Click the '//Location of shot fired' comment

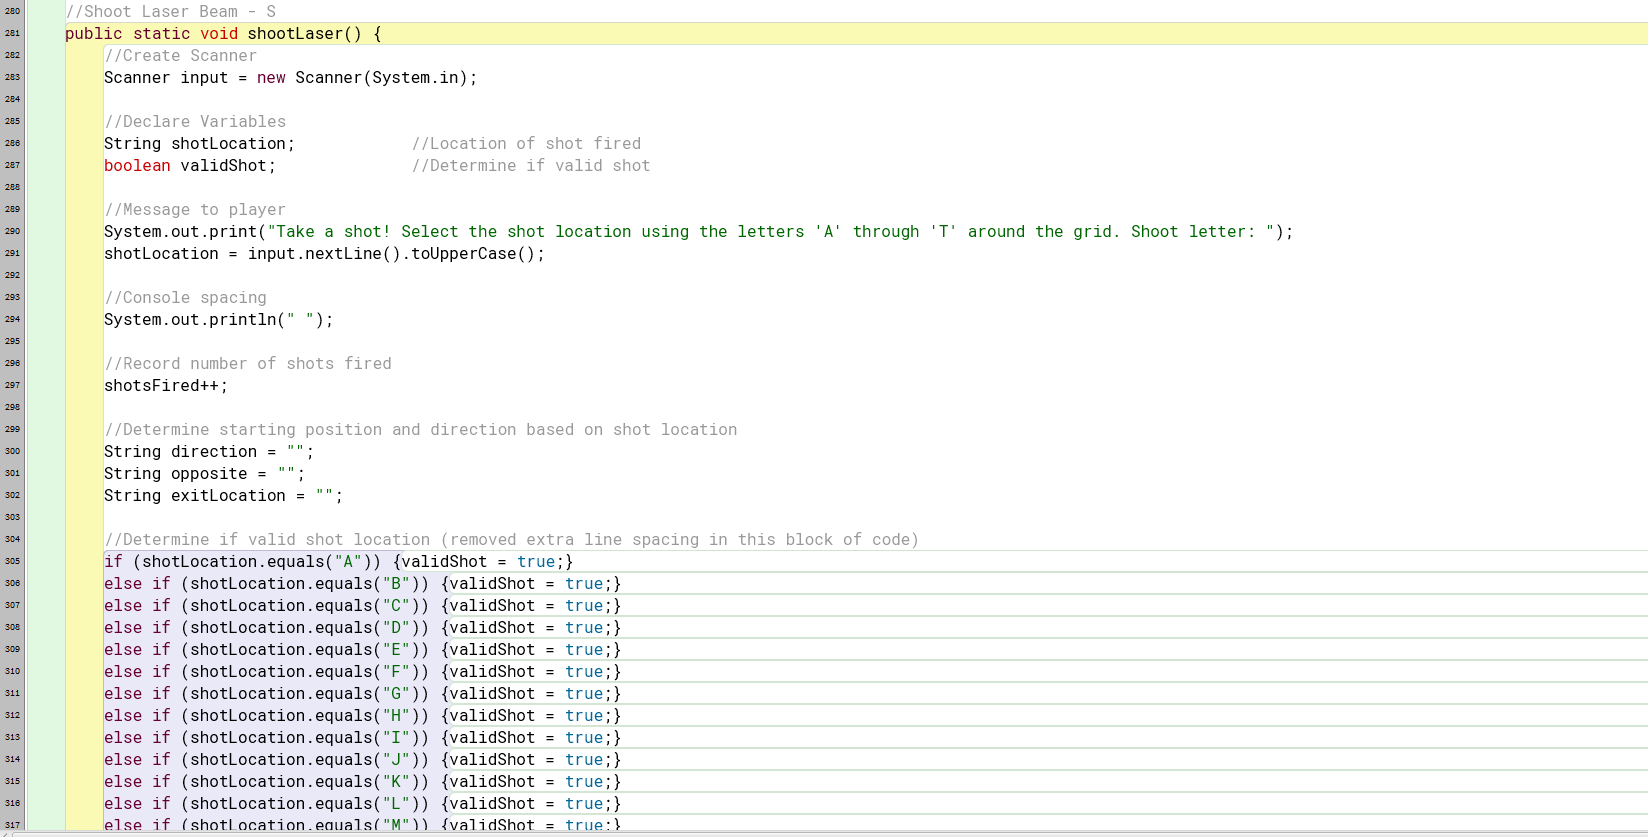pos(526,144)
